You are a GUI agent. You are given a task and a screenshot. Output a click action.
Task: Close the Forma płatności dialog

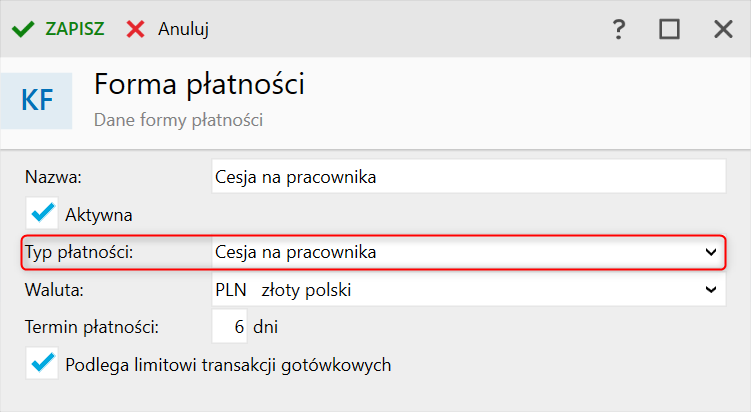coord(723,29)
